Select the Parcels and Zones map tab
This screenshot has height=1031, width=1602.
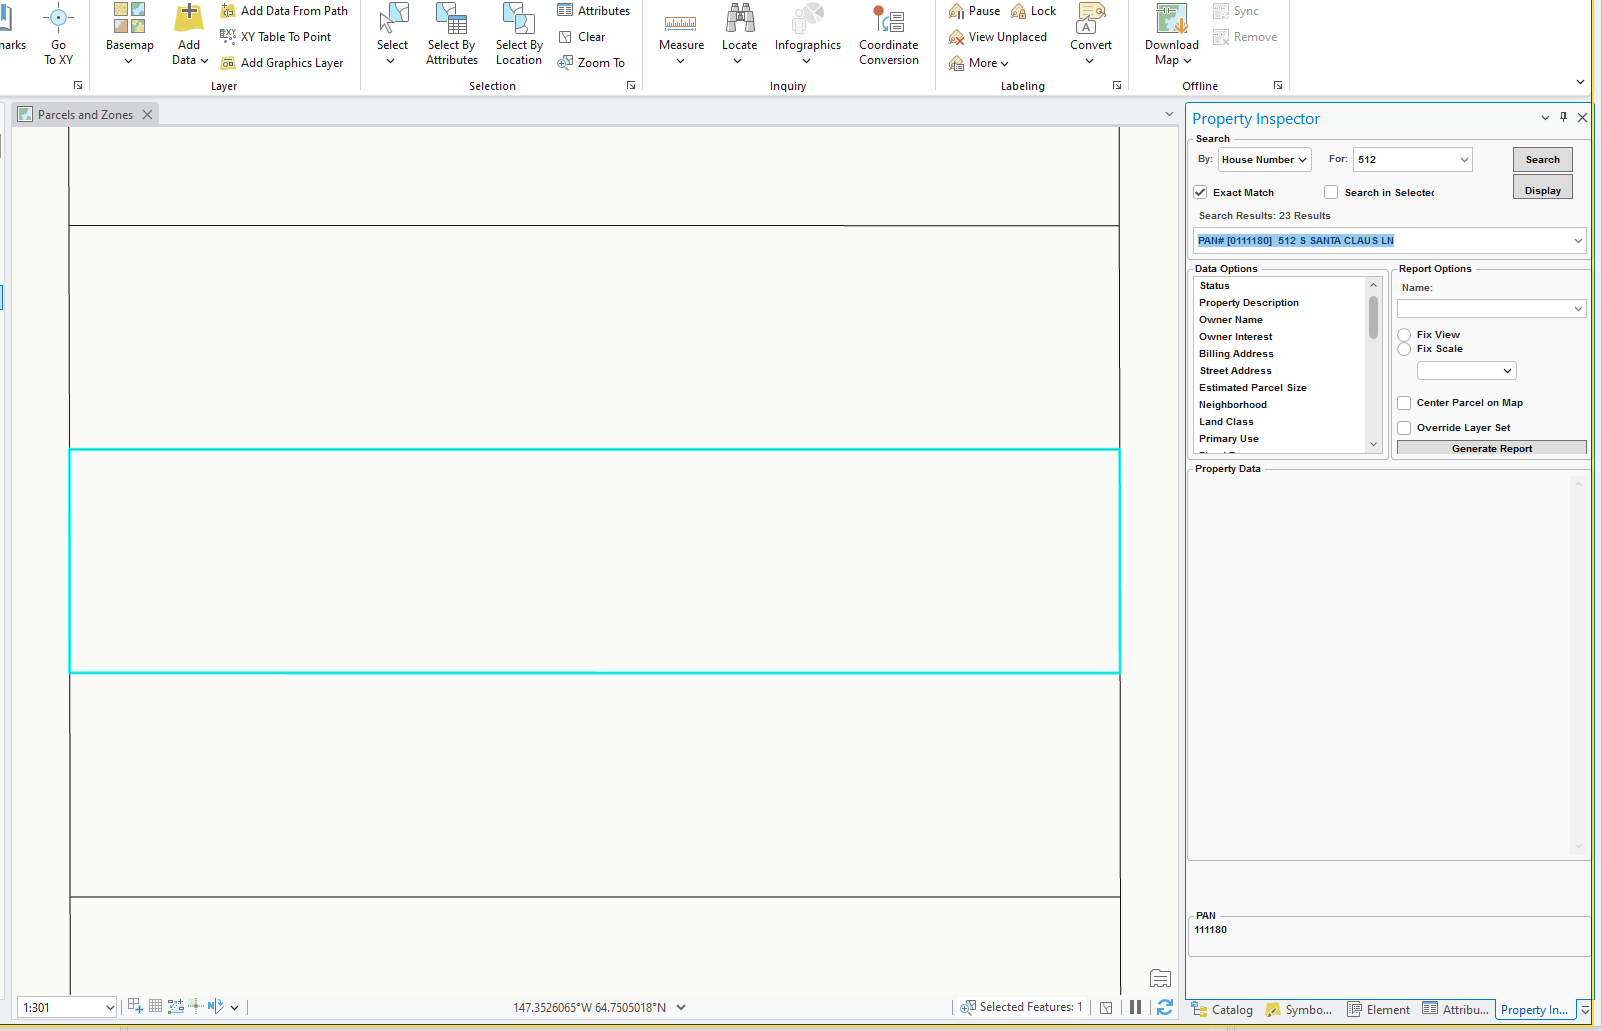tap(85, 113)
